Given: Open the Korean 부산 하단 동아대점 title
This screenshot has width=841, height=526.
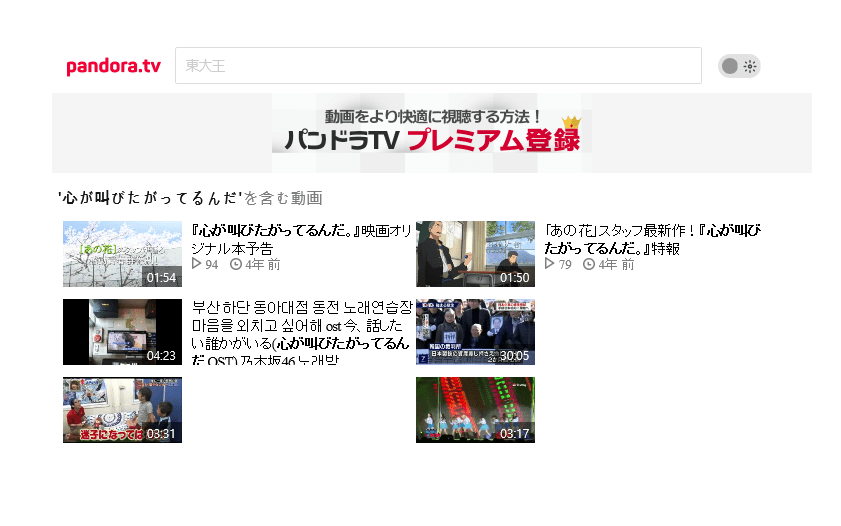Looking at the screenshot, I should [x=301, y=332].
